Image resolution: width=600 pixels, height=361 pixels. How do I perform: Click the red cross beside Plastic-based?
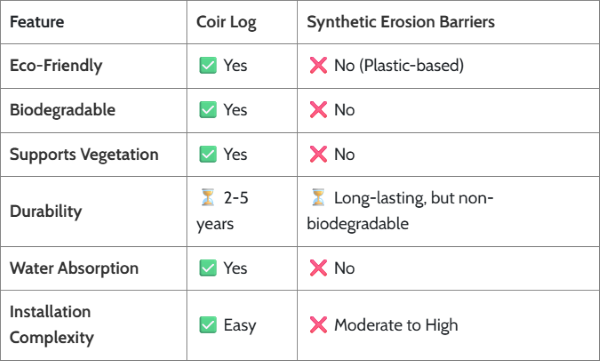[318, 65]
